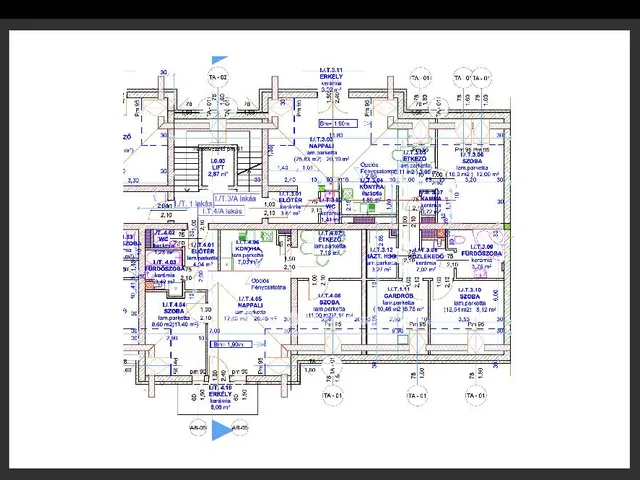The image size is (640, 480).
Task: Select the A/6-05 circle right of bottom triangle
Action: coord(240,429)
